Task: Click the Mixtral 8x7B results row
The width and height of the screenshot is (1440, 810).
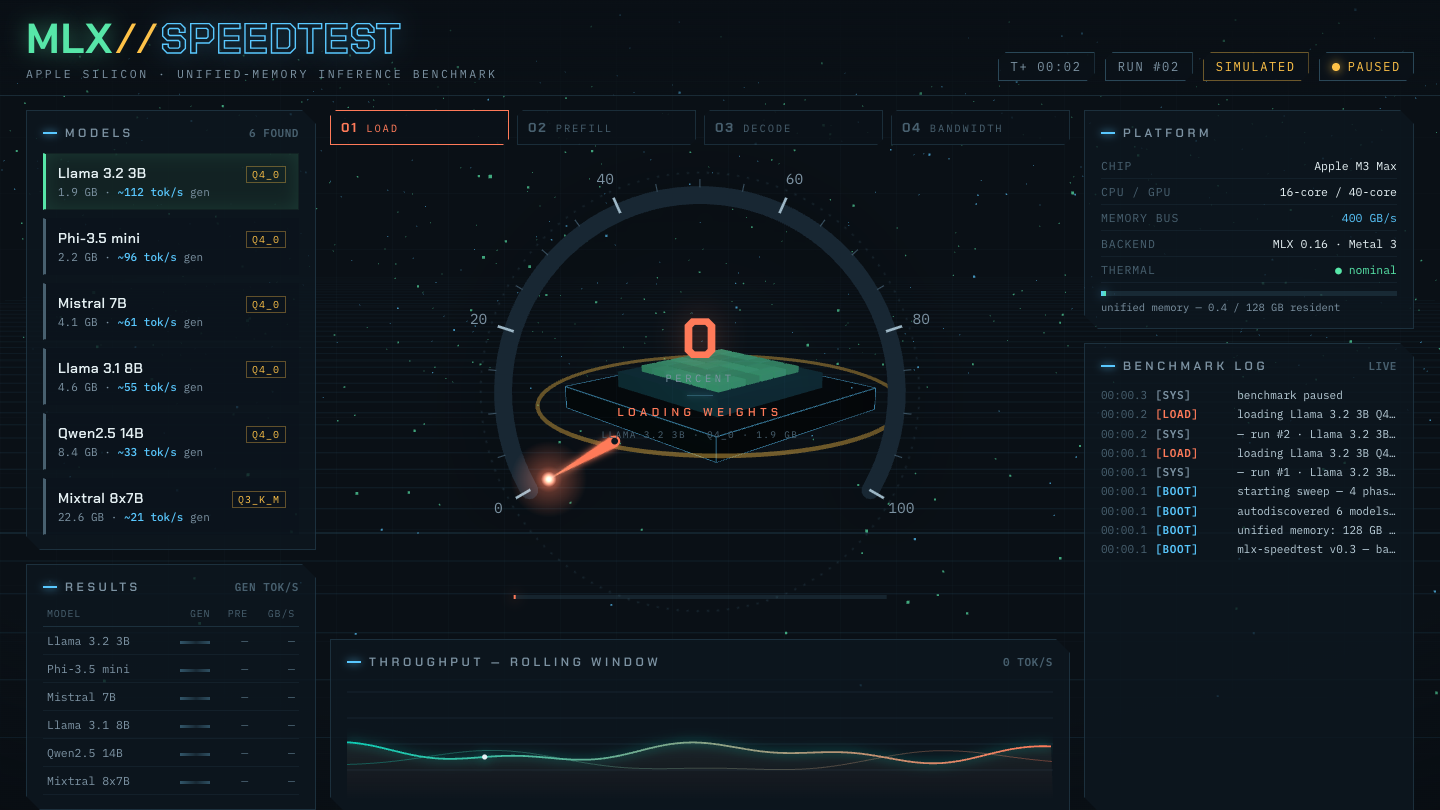Action: 171,781
